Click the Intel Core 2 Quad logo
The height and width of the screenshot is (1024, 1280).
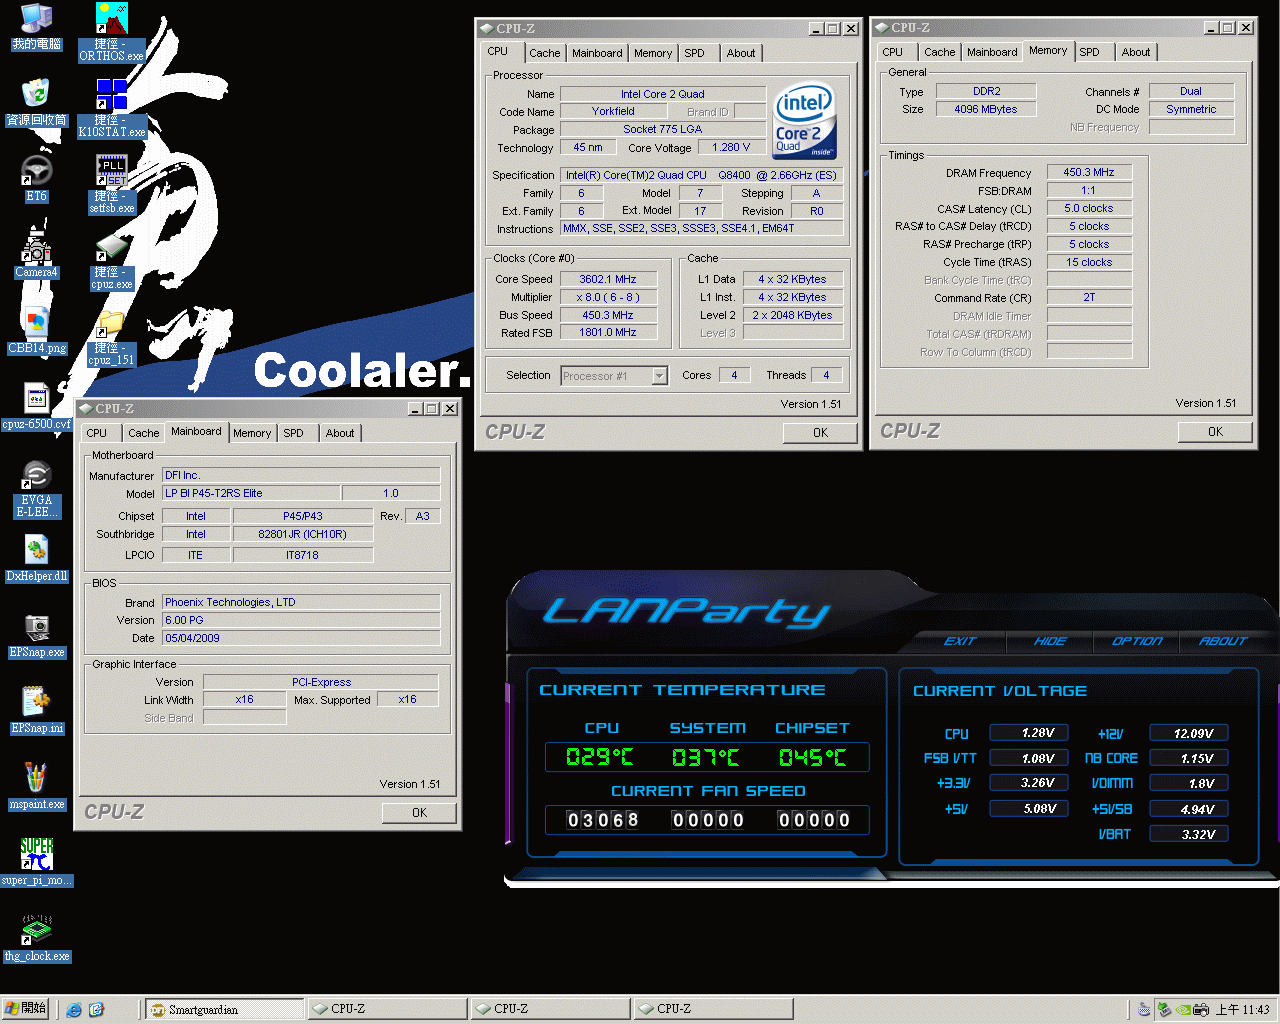pyautogui.click(x=805, y=121)
